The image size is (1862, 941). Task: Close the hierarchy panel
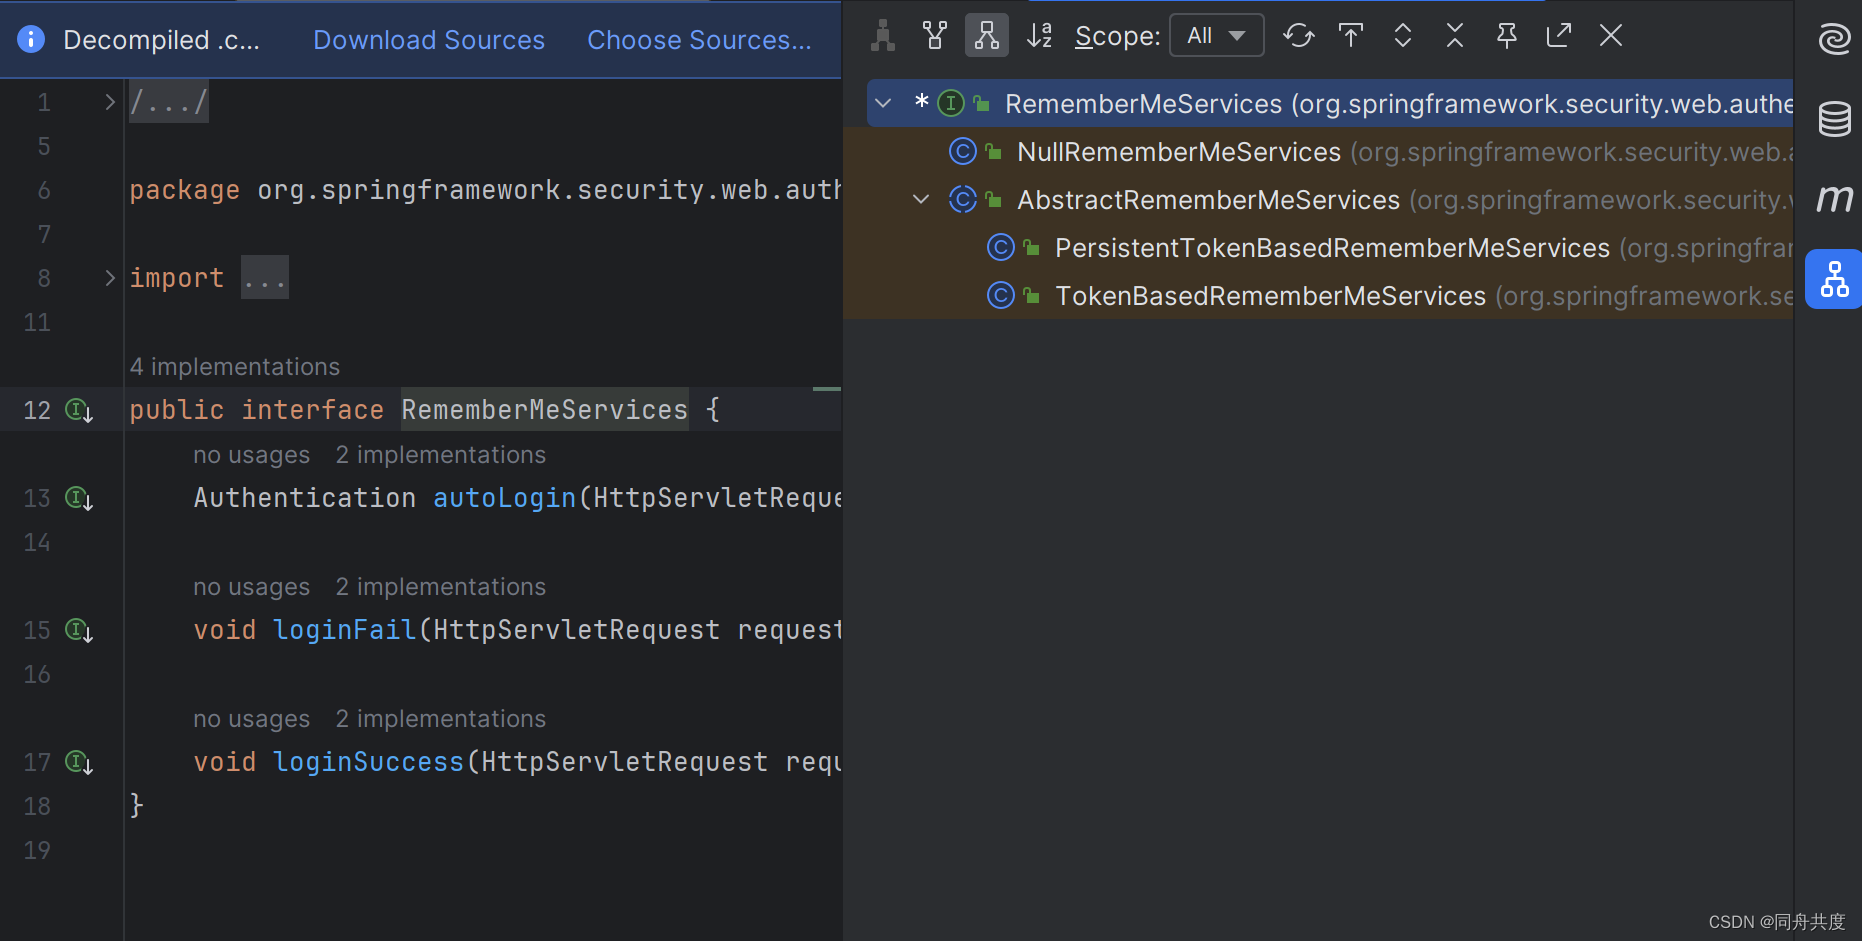(x=1611, y=36)
